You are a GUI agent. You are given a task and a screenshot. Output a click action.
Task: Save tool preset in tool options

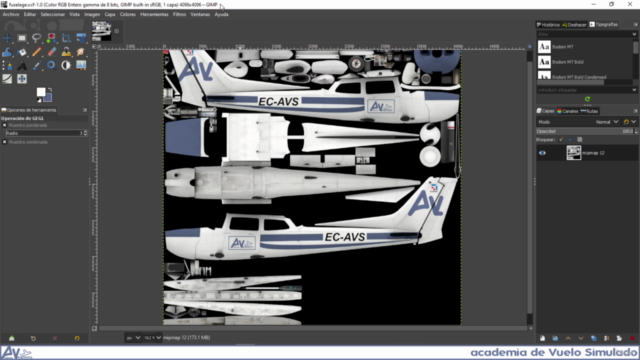[11, 338]
